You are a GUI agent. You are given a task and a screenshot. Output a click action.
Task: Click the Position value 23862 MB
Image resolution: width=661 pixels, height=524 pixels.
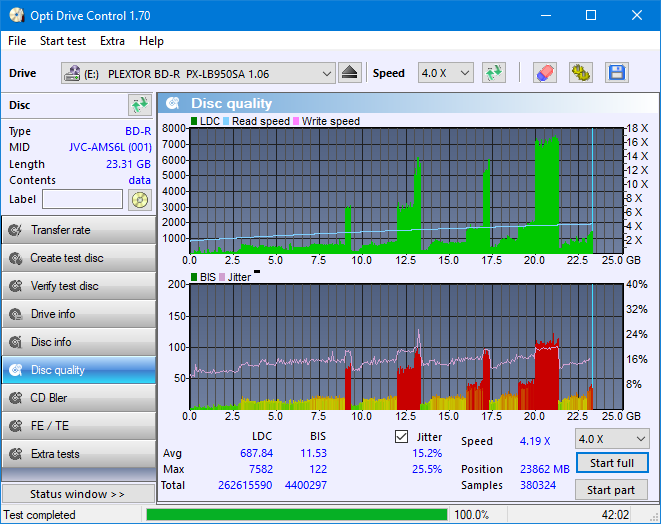[545, 469]
